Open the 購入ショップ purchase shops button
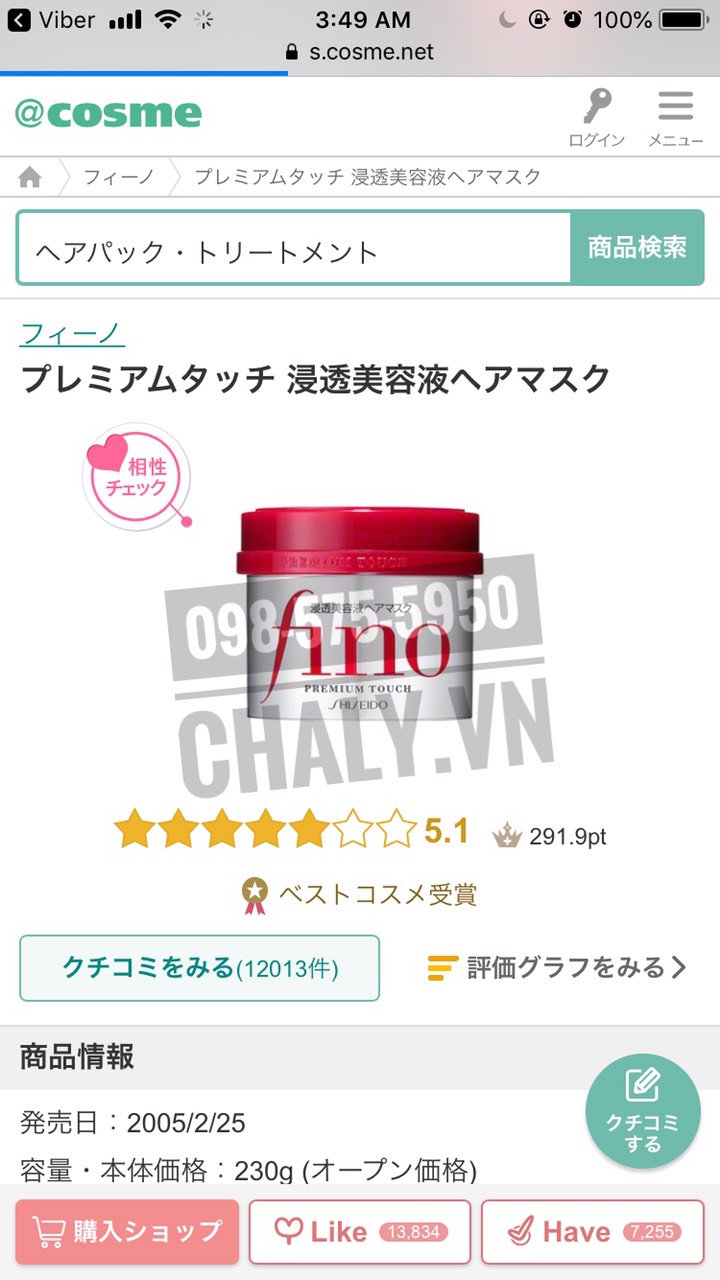Image resolution: width=720 pixels, height=1280 pixels. 127,1232
